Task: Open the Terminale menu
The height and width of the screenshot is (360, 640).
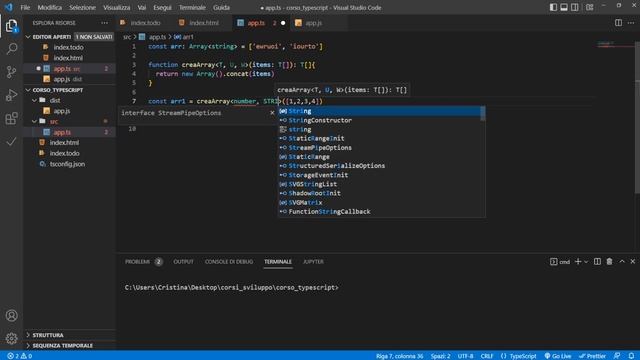Action: click(x=192, y=7)
